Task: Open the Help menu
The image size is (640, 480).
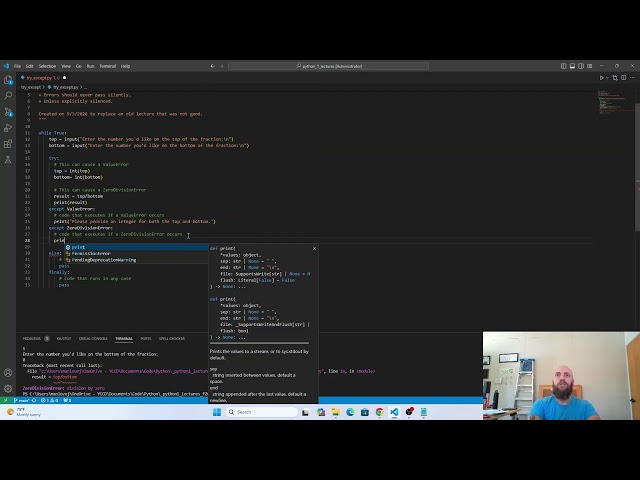Action: point(125,66)
